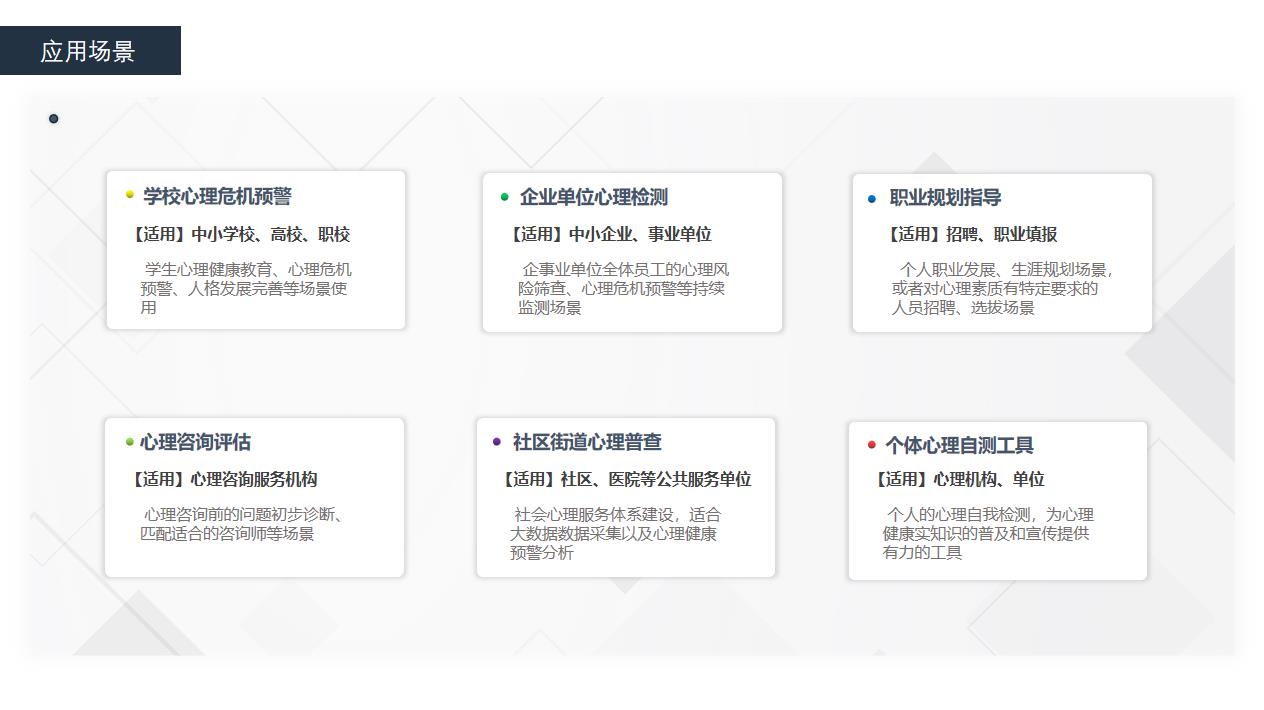Click the red bullet beside 个体心理自测工具
The height and width of the screenshot is (710, 1264).
872,445
